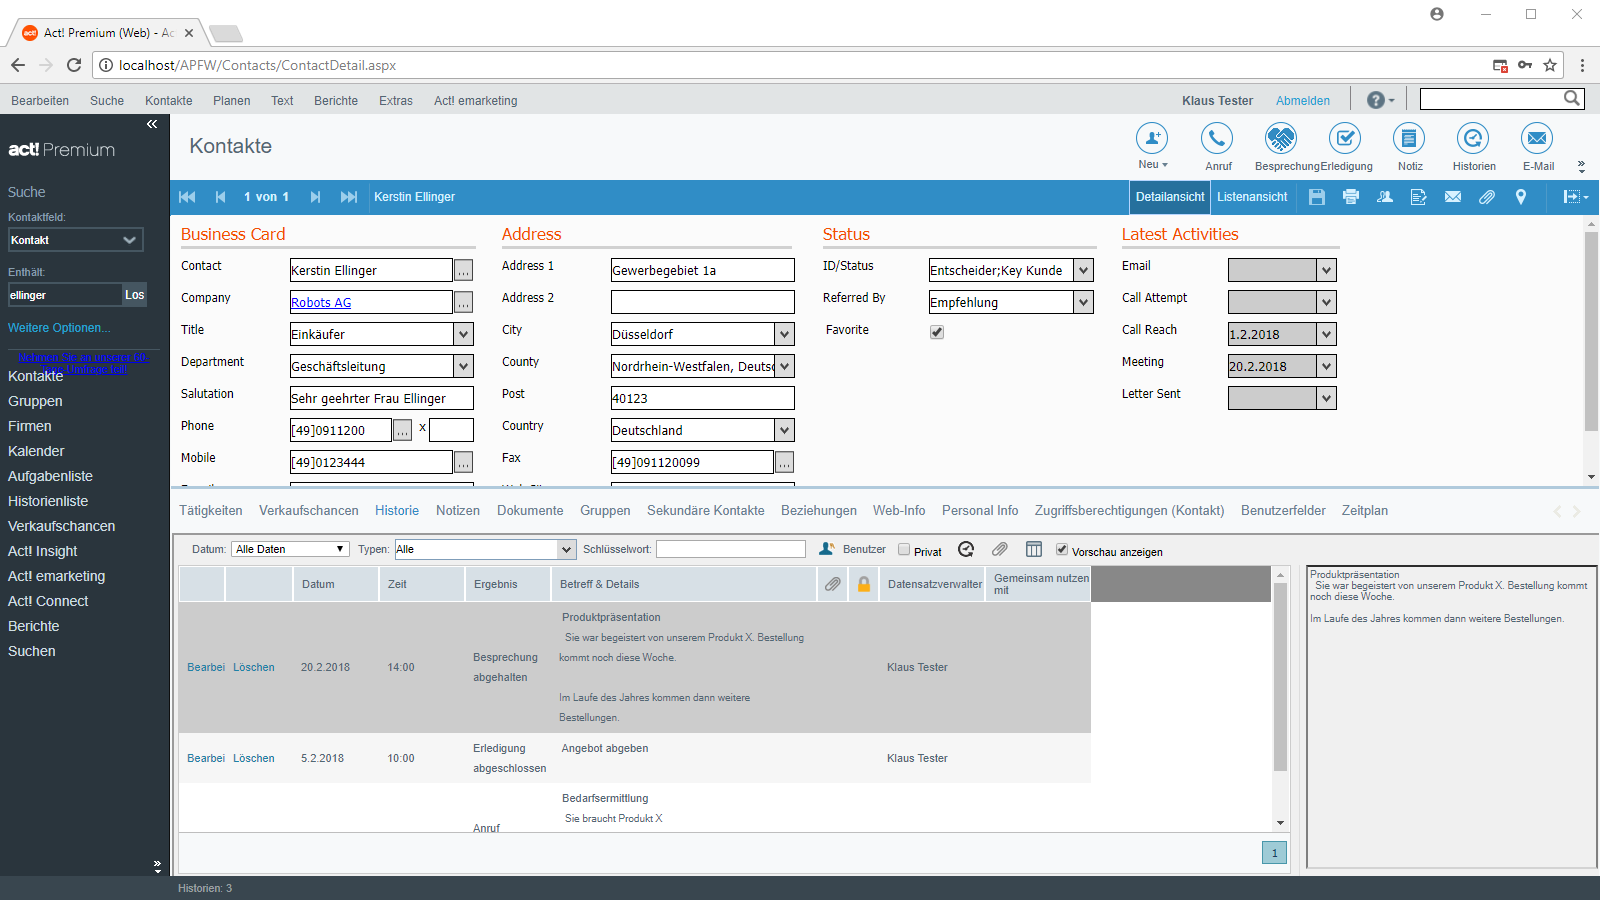Toggle the Favorite checkbox
This screenshot has height=900, width=1600.
[x=937, y=332]
